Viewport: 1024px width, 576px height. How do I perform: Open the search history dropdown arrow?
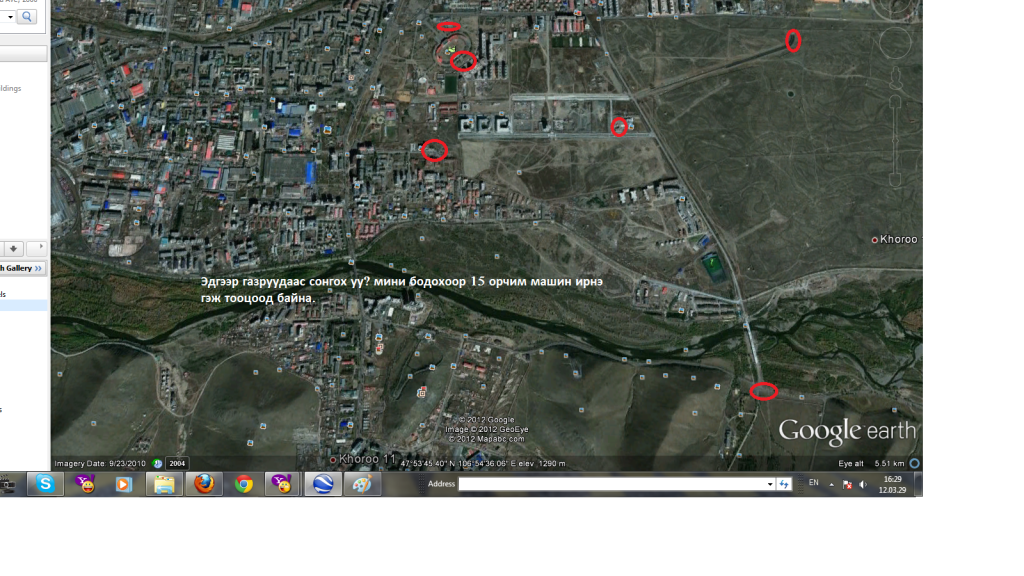tap(9, 17)
